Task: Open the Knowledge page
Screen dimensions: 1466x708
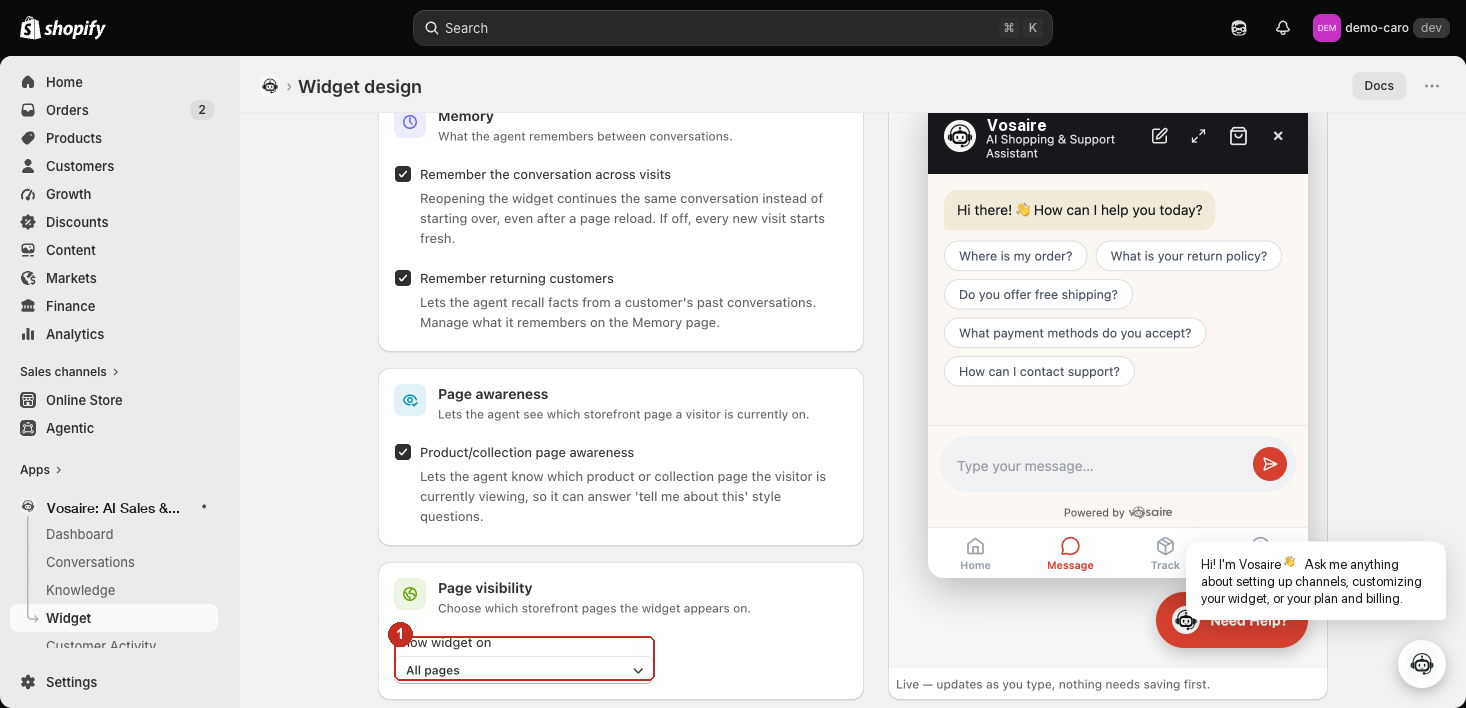Action: coord(81,590)
